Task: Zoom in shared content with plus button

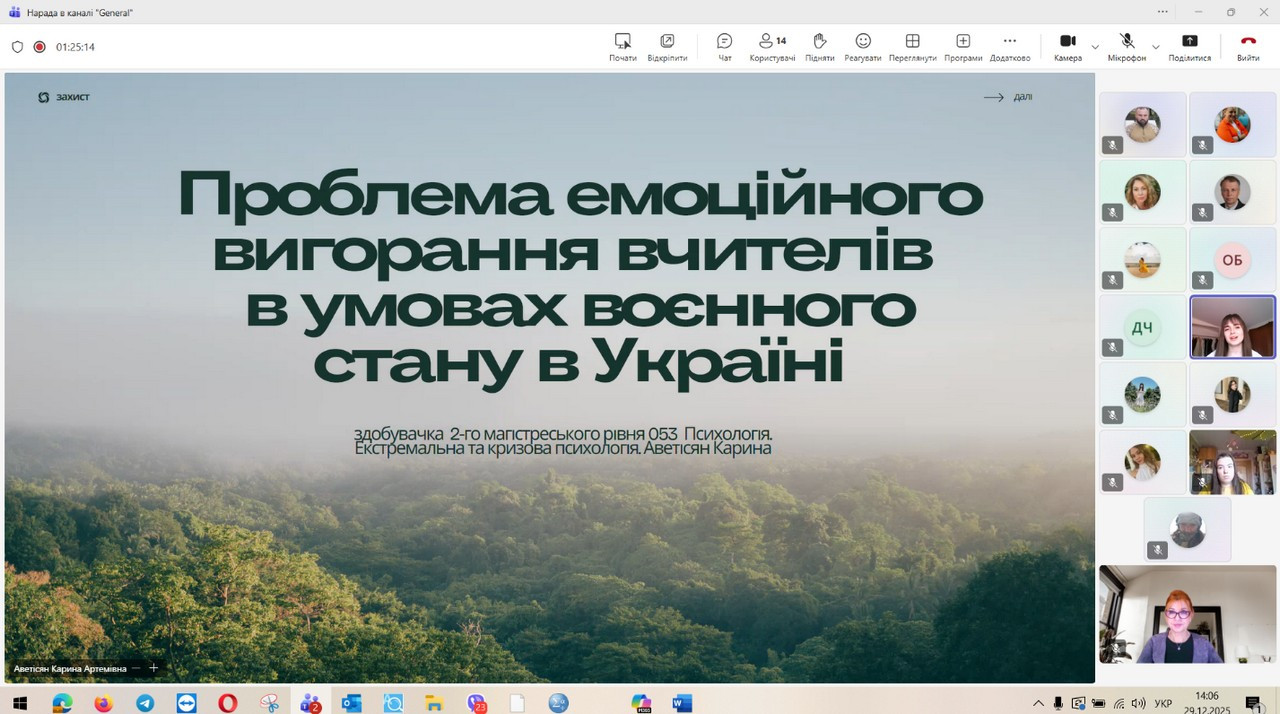Action: pos(153,668)
